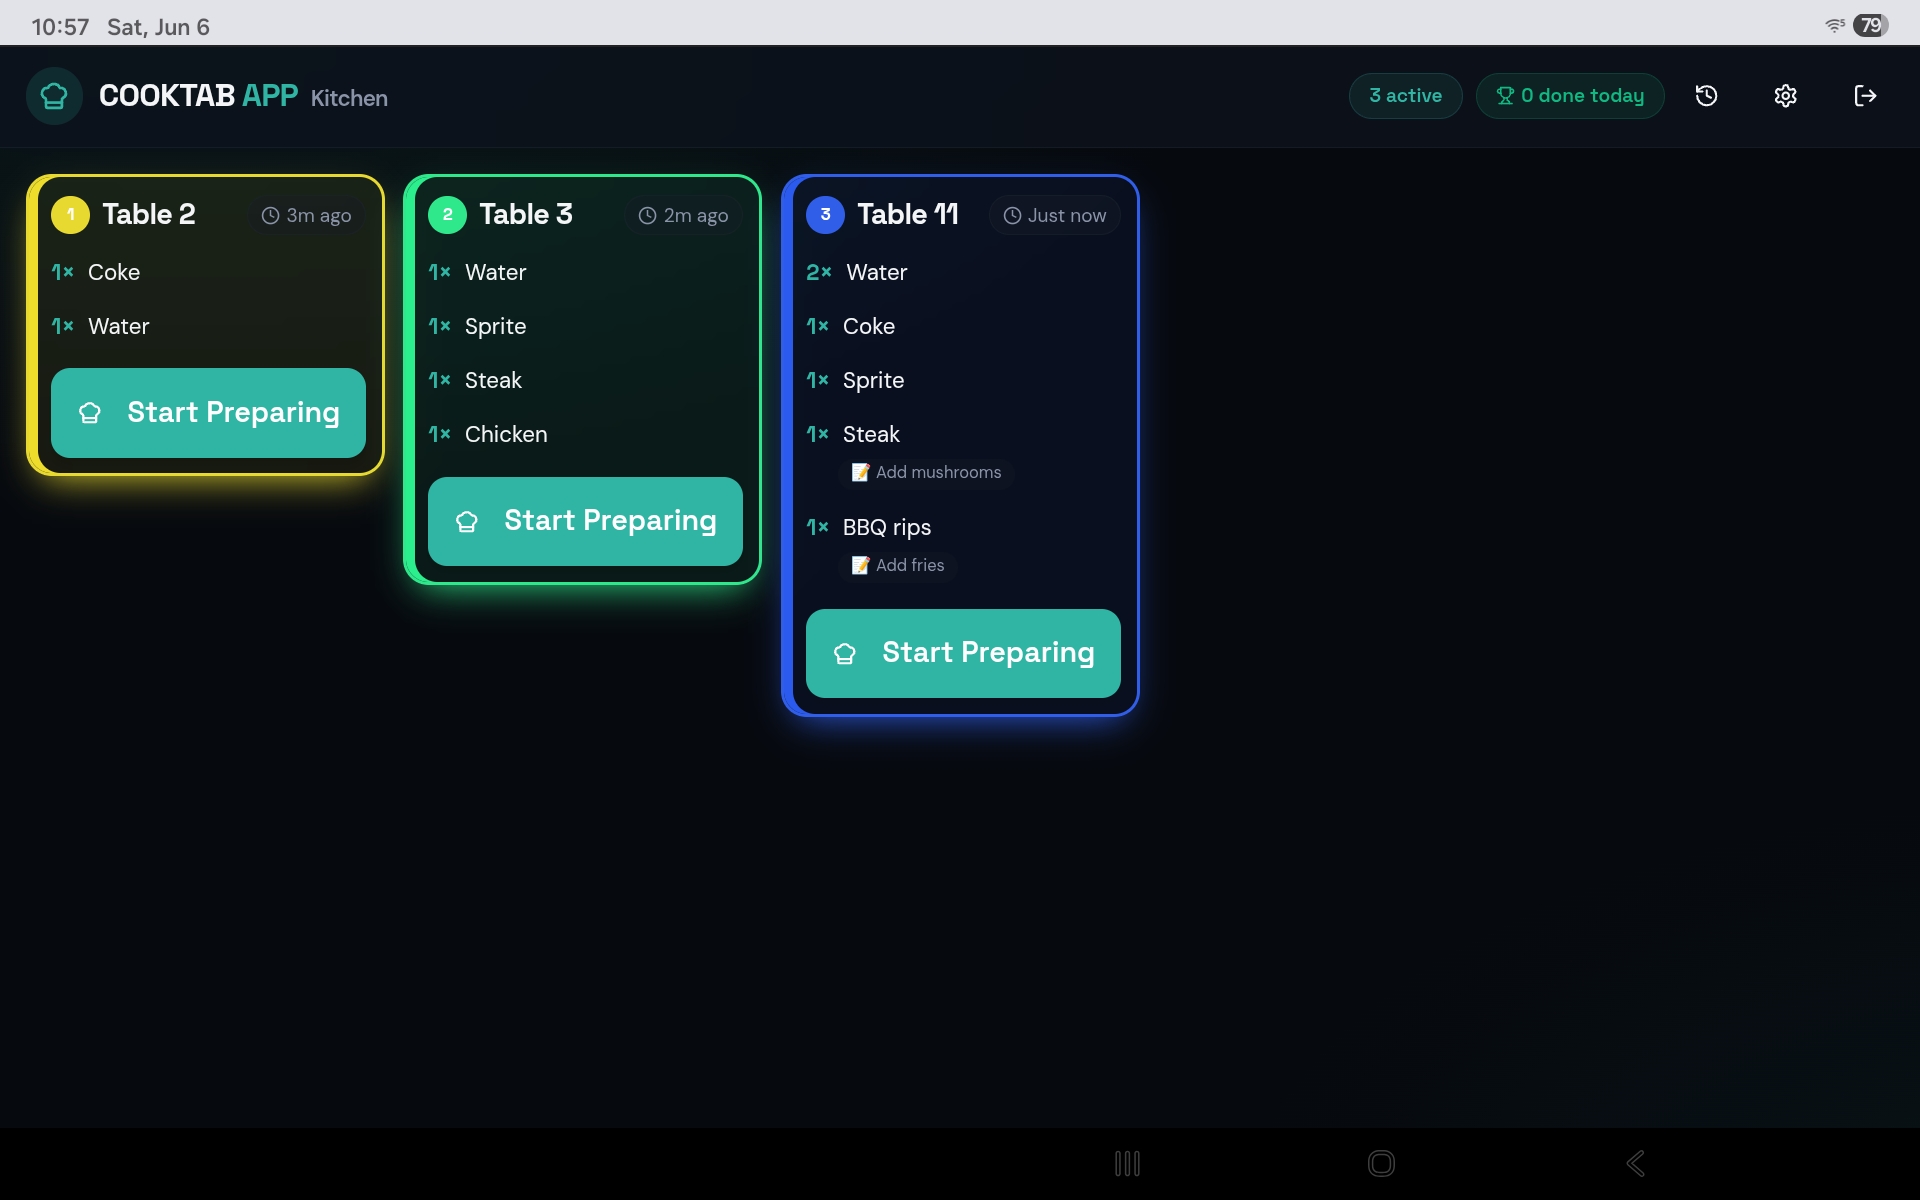Click the blue number 3 badge on Table 11
The height and width of the screenshot is (1200, 1920).
(825, 214)
